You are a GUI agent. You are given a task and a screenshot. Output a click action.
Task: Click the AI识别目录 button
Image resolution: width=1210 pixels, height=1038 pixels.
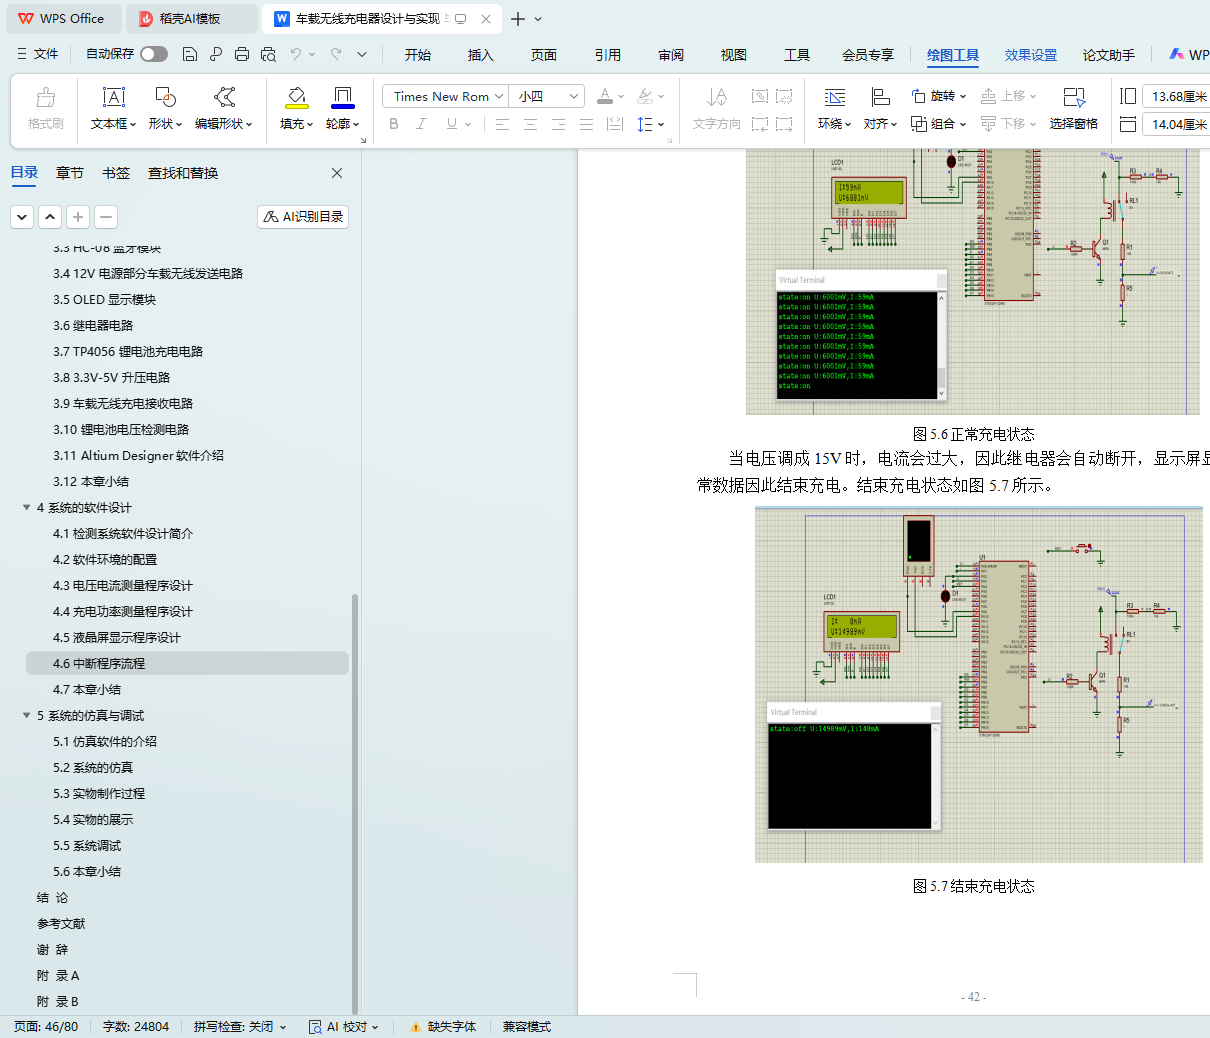(303, 217)
